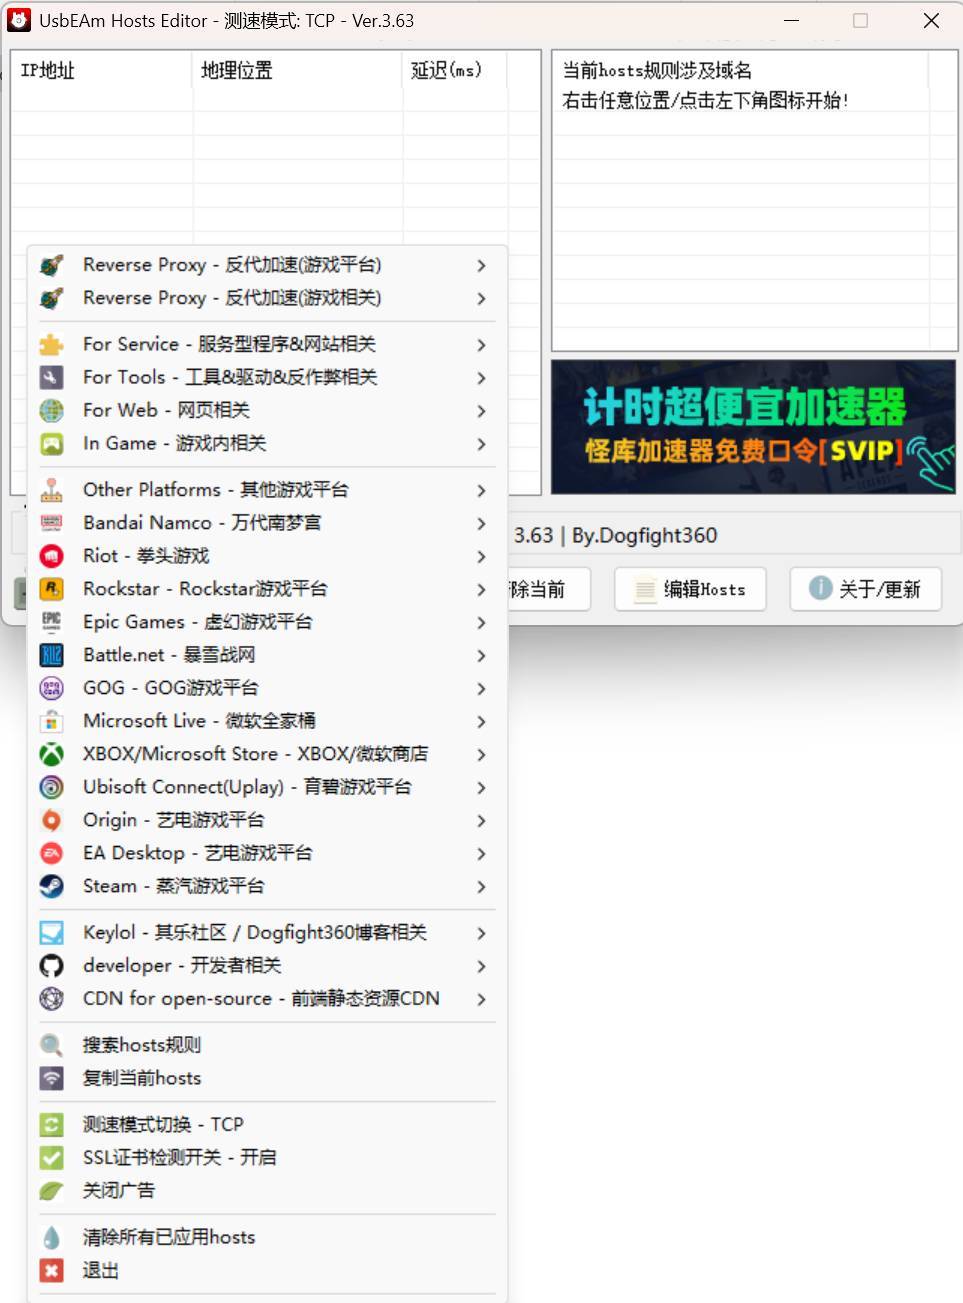Expand Reverse Proxy 游戏平台 submenu arrow

(481, 265)
